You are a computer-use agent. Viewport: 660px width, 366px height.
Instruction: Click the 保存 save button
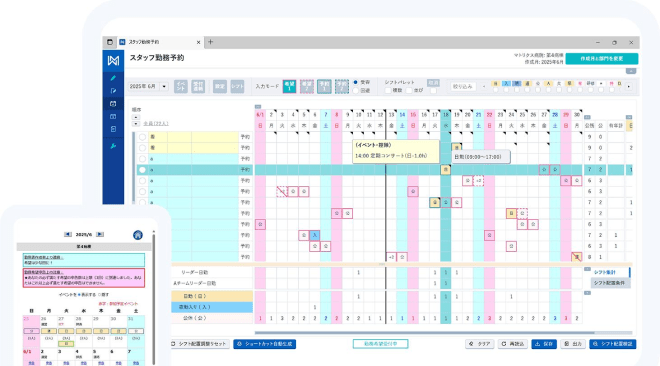click(x=544, y=344)
